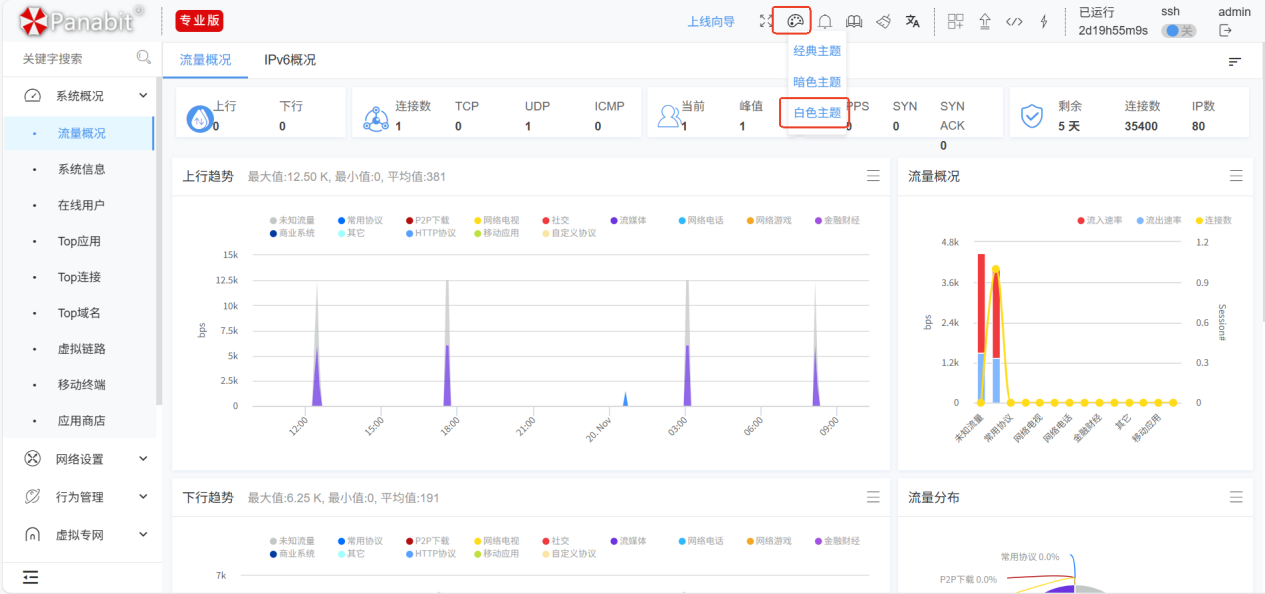Toggle 未知流量 legend in 上行趋势 chart

[x=291, y=220]
